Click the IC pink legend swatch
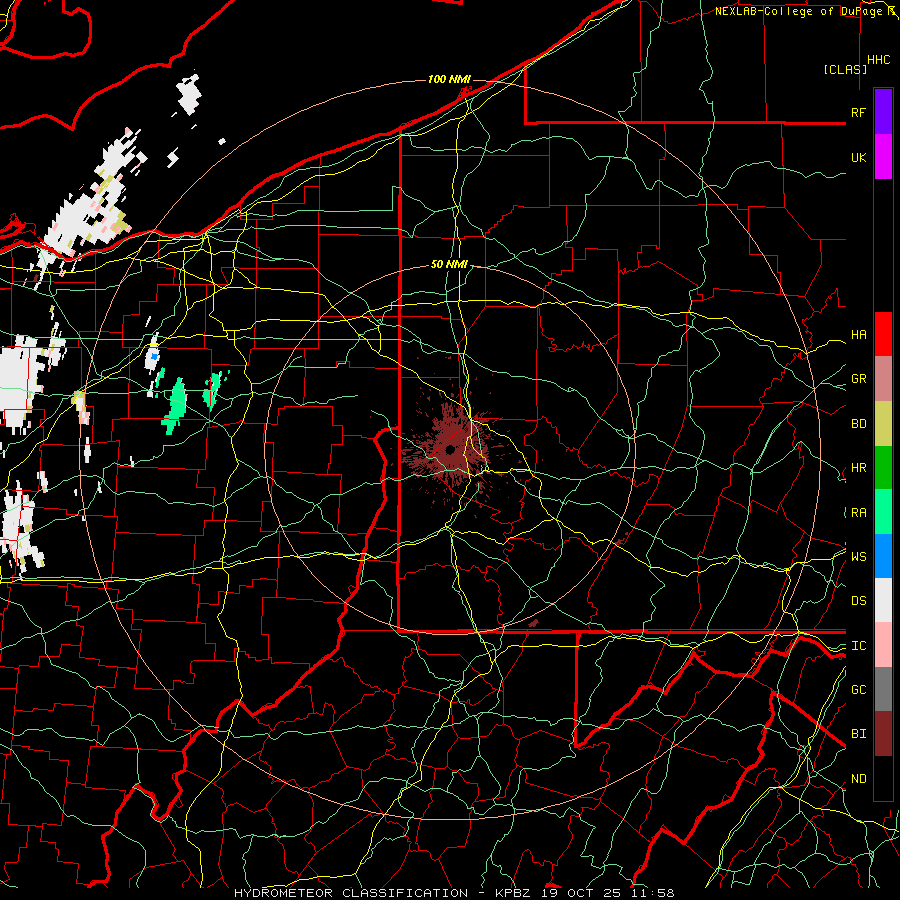The height and width of the screenshot is (900, 900). (883, 645)
